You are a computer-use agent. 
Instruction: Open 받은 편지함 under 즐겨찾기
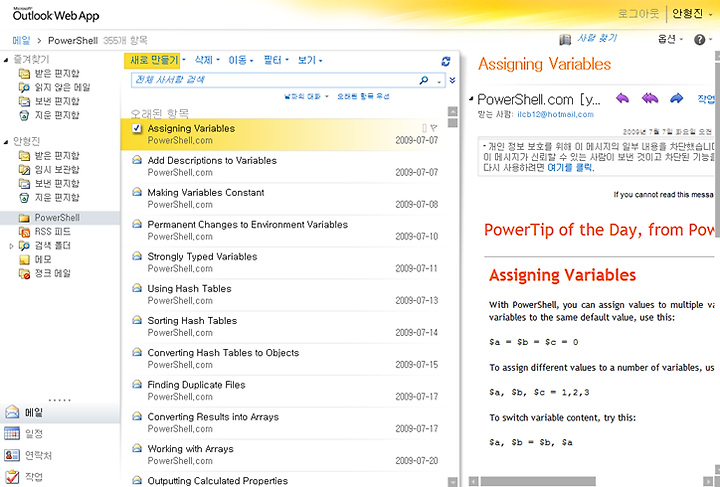tap(56, 73)
